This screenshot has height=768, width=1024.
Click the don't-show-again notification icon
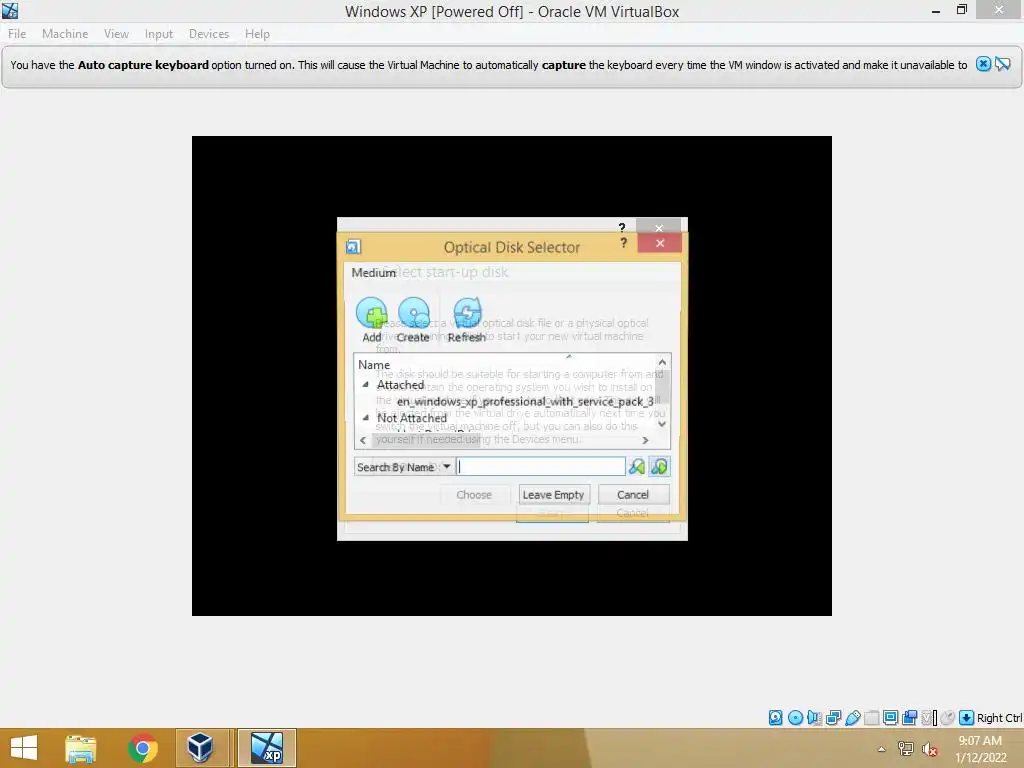(1002, 64)
